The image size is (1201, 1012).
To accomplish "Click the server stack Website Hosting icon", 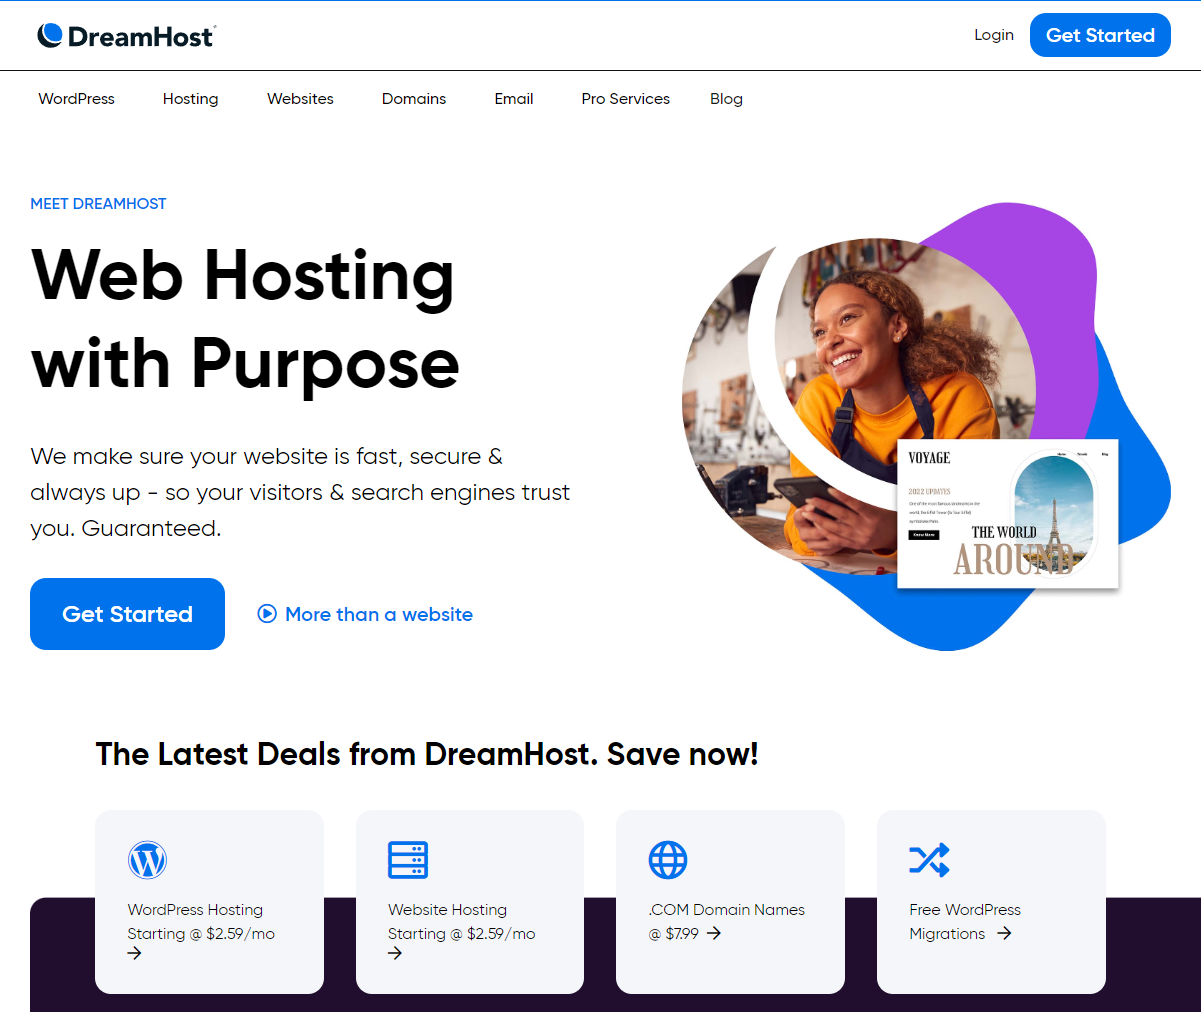I will 408,860.
